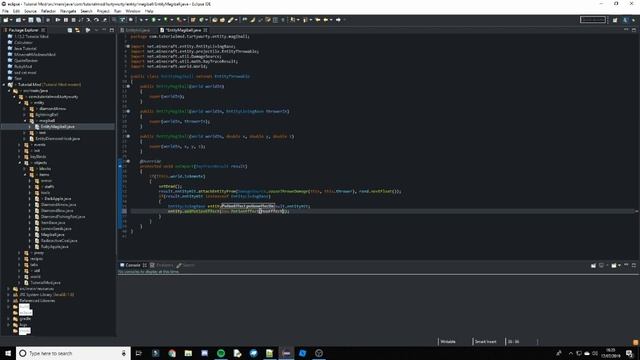Select Magiball.java in the tree
Viewport: 640px width, 360px height.
tap(53, 235)
